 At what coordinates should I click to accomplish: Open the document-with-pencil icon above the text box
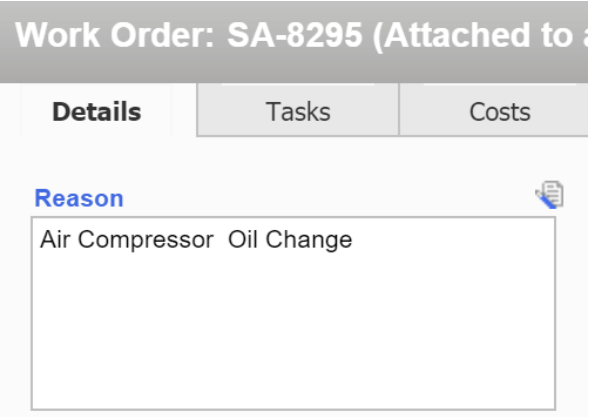coord(550,195)
